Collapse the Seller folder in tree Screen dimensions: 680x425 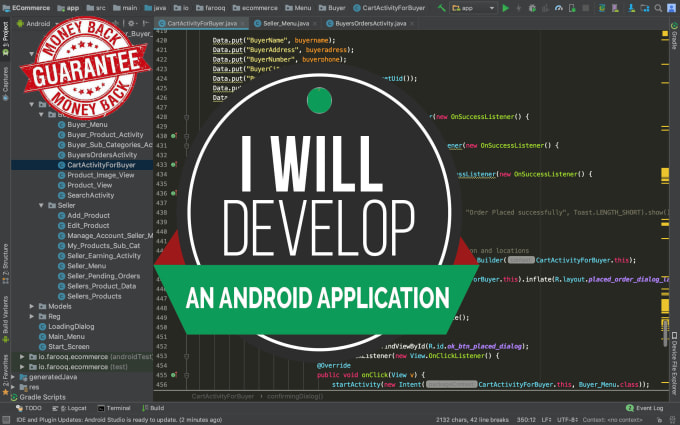(41, 205)
